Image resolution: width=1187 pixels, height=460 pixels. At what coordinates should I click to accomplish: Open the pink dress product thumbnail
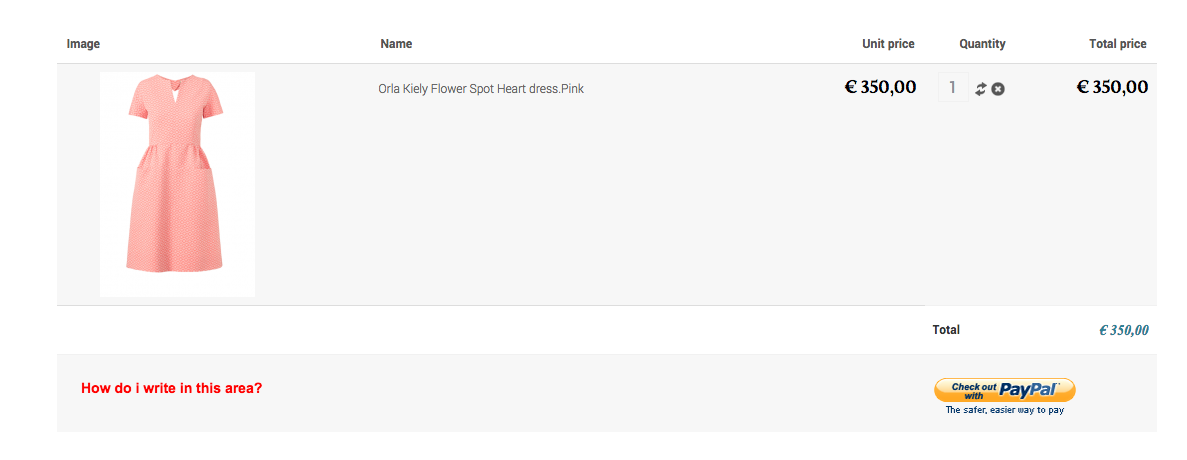coord(177,184)
